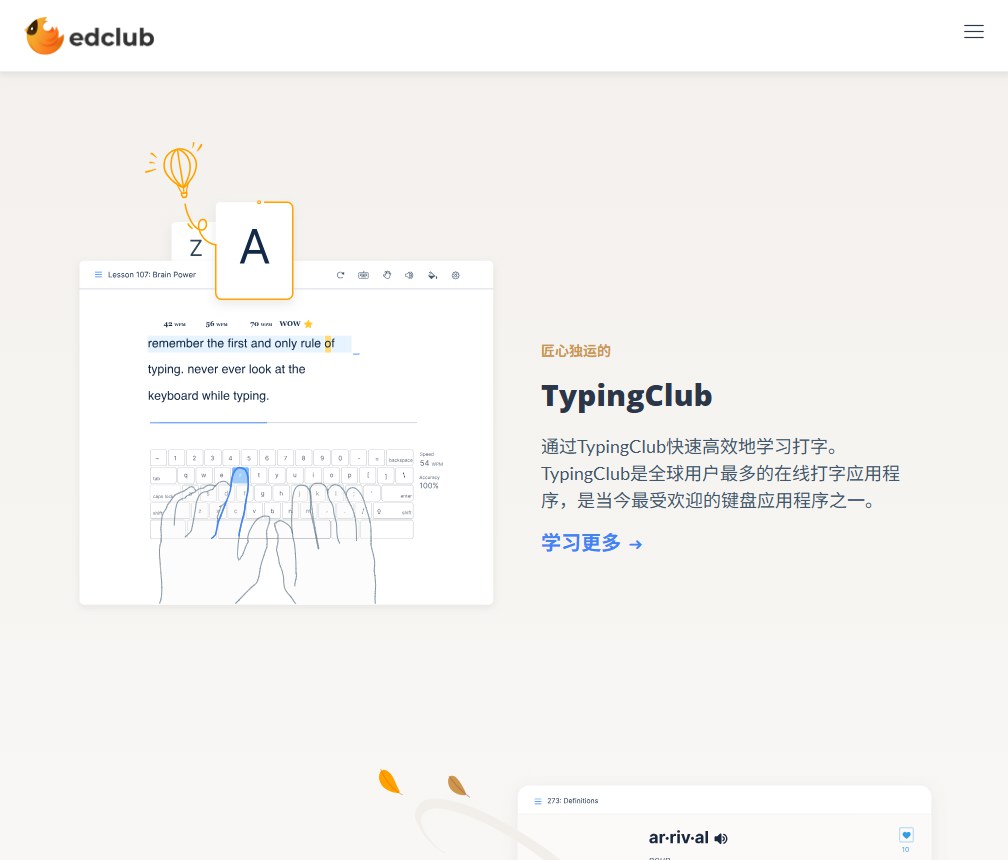The height and width of the screenshot is (860, 1008).
Task: Click the typing hands keyboard illustration
Action: 282,524
